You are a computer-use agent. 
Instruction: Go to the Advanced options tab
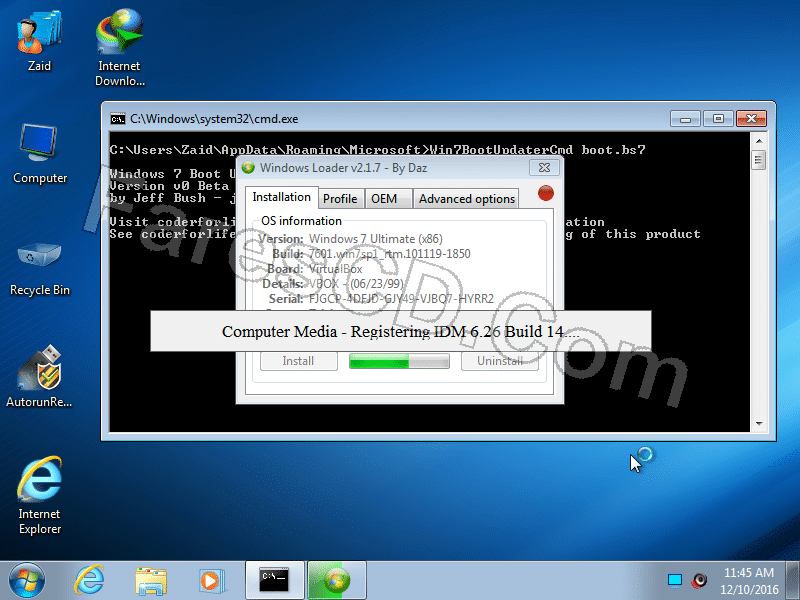click(466, 198)
